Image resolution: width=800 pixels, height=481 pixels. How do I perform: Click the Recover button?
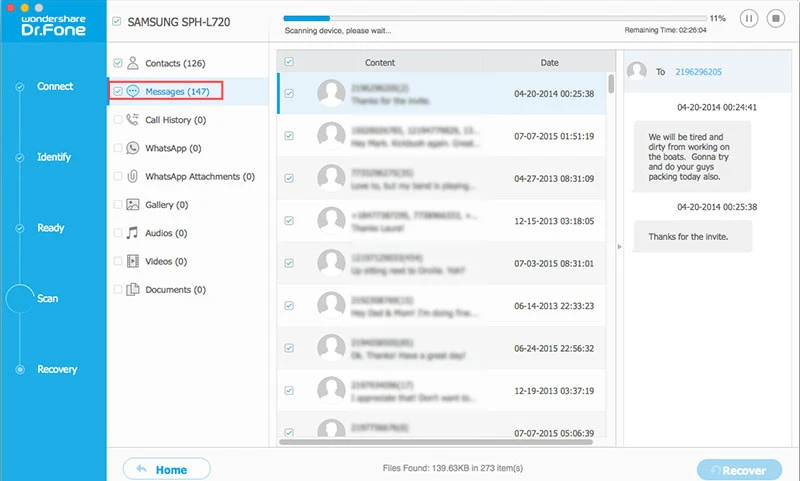pos(738,470)
